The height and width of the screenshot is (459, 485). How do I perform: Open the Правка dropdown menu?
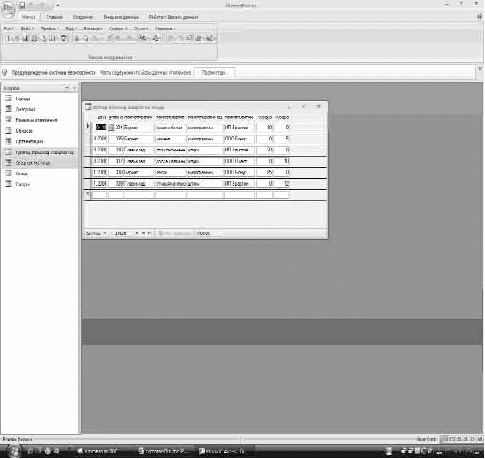click(x=50, y=29)
